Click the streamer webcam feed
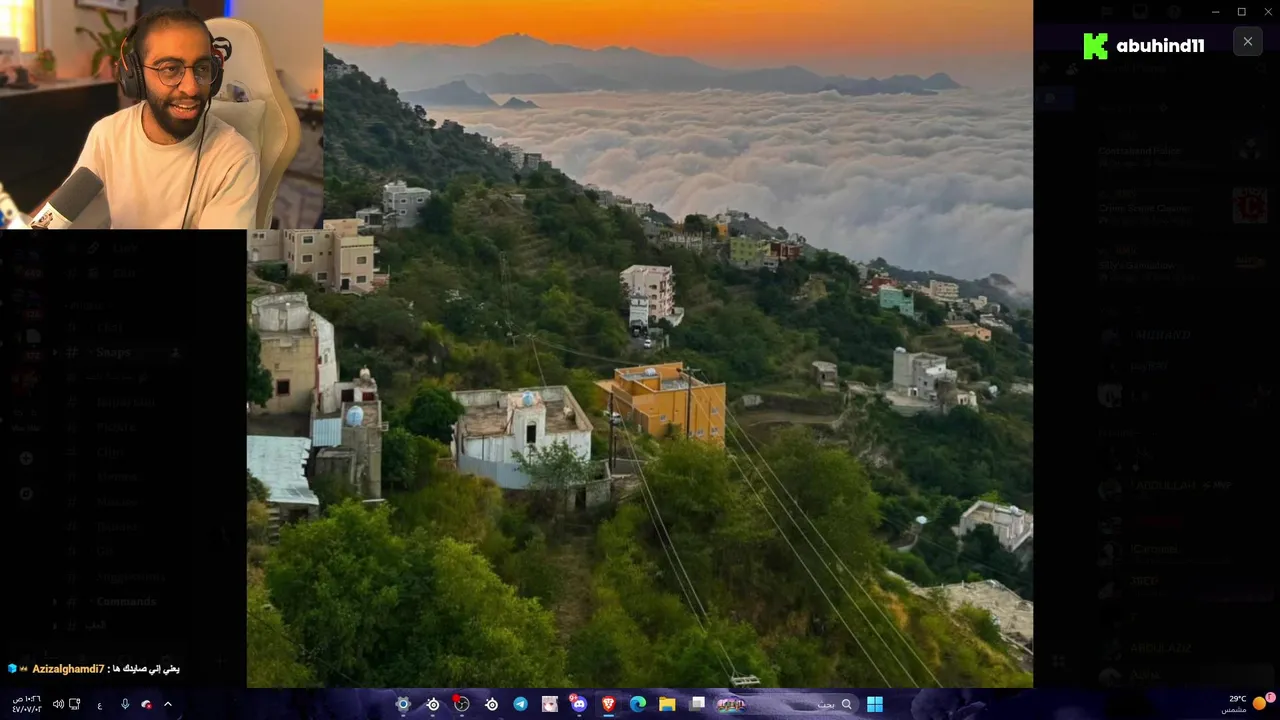Screen dimensions: 1280x720 (x=161, y=115)
